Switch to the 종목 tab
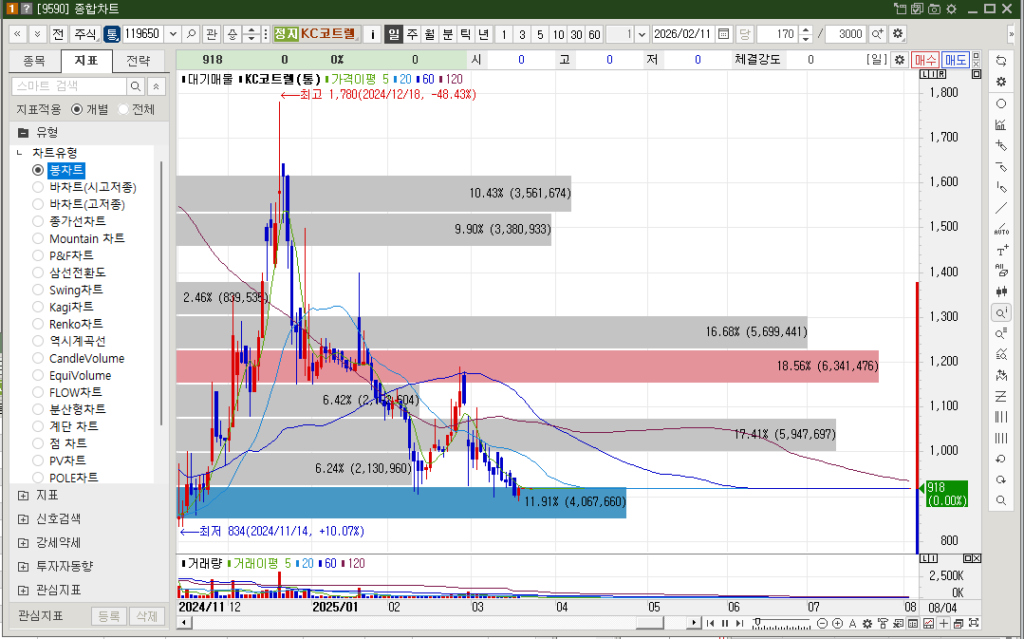 34,61
